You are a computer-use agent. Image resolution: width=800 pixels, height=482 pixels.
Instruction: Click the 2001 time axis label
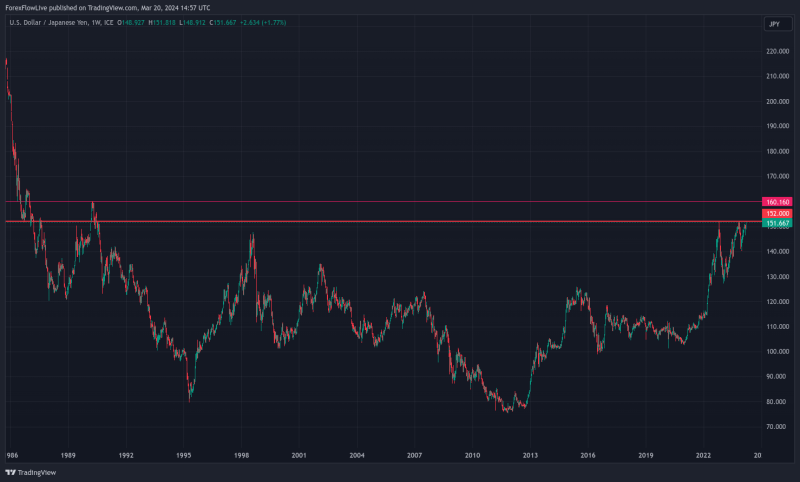299,455
